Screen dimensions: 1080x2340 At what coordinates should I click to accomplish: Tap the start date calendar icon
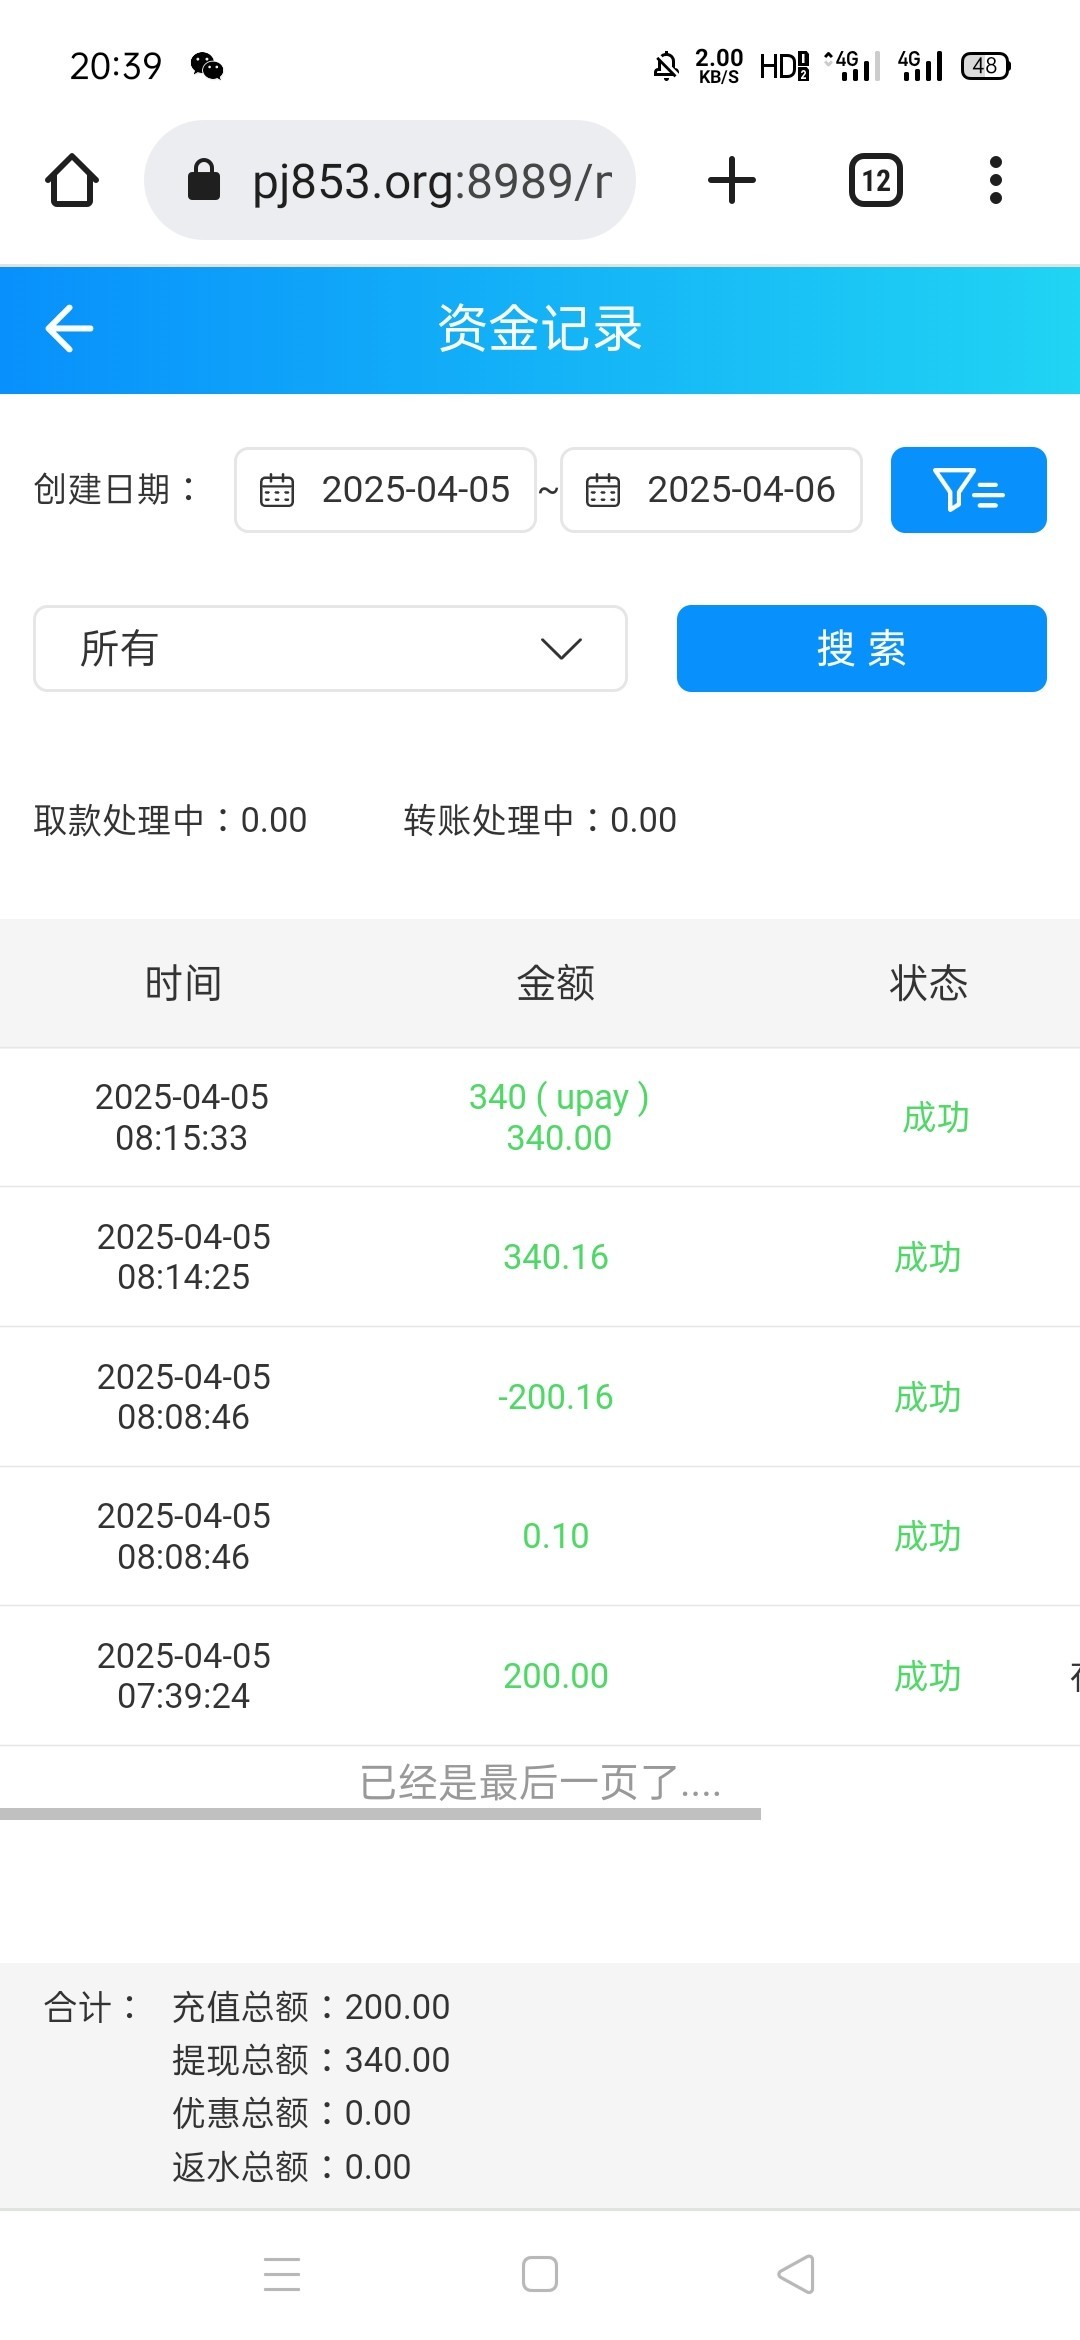(277, 491)
